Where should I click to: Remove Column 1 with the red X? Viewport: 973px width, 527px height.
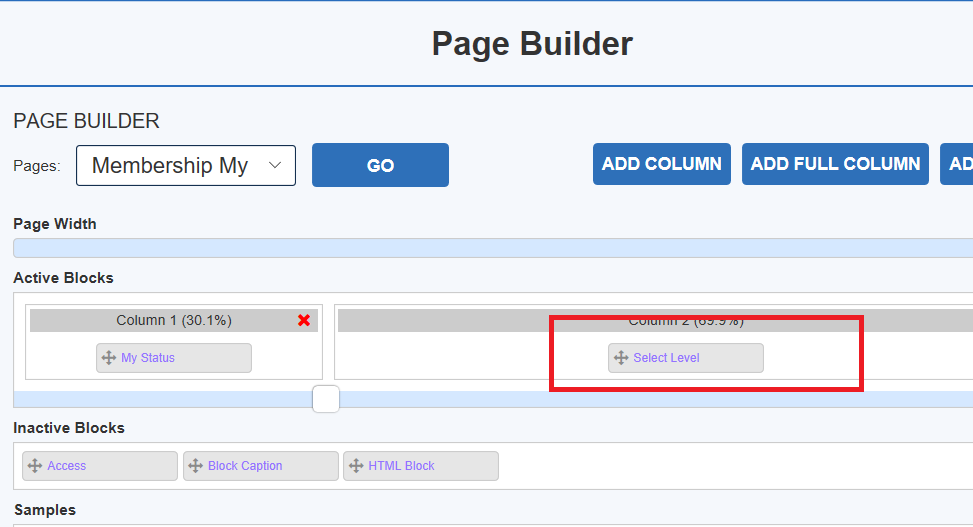(304, 320)
